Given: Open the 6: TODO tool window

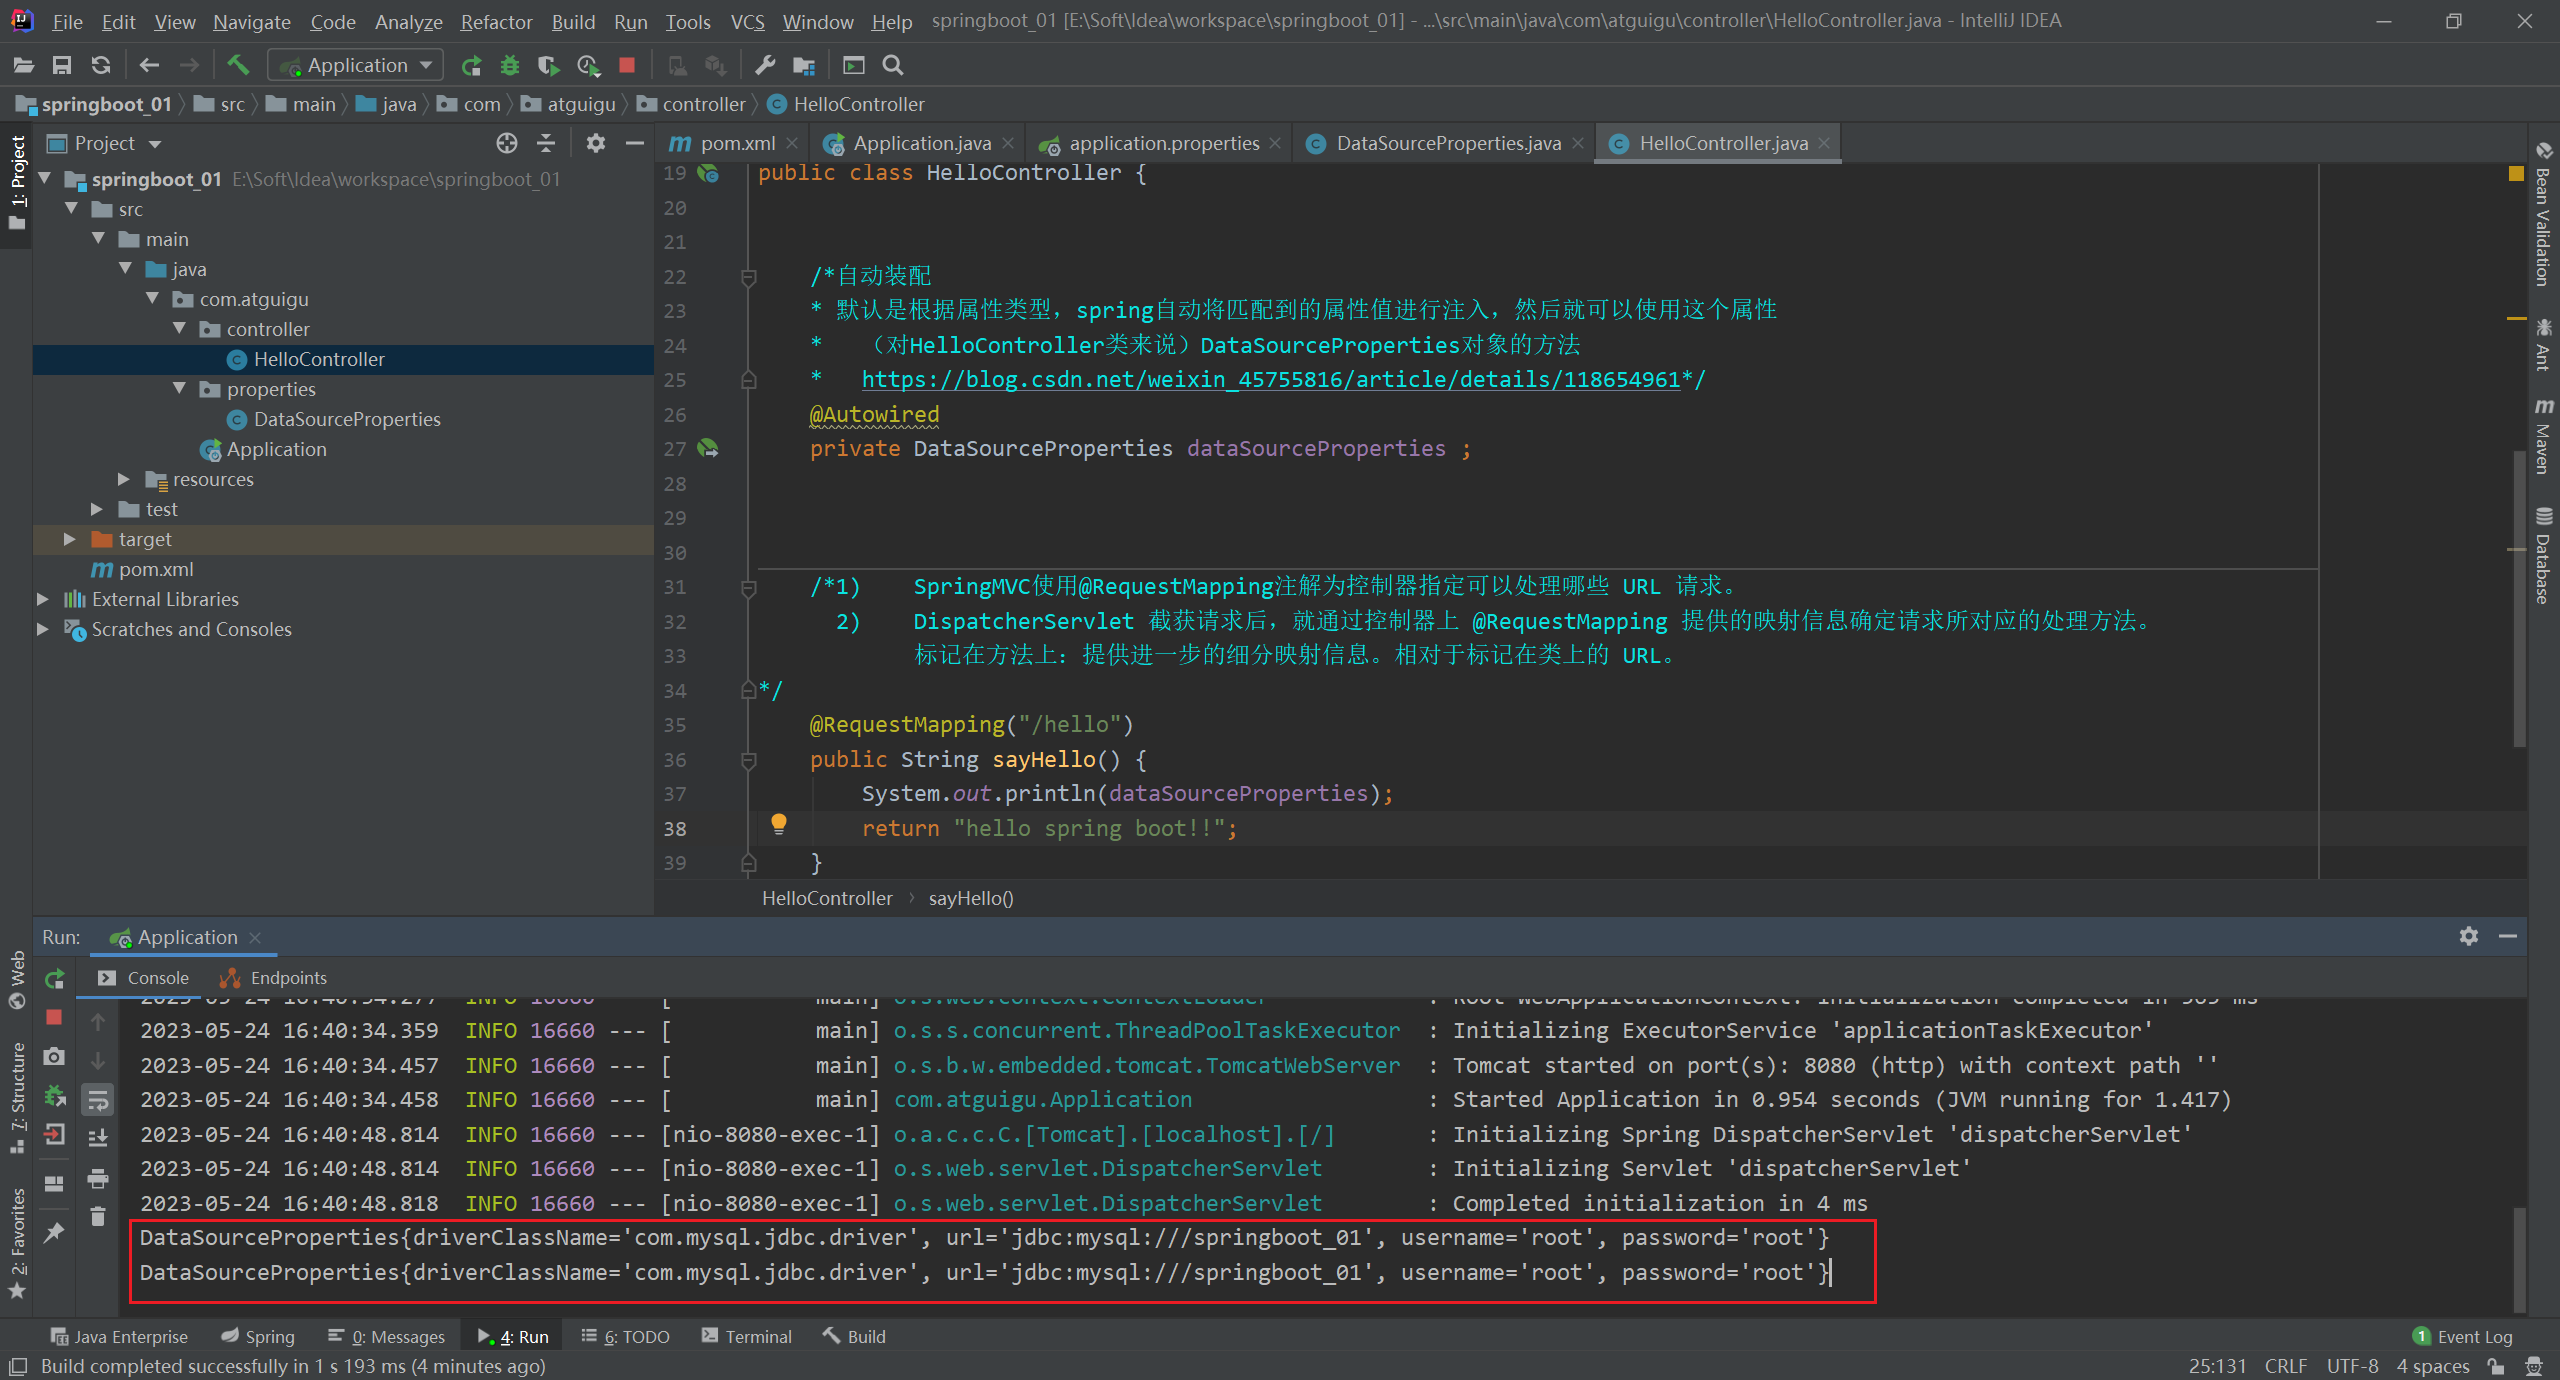Looking at the screenshot, I should 626,1337.
